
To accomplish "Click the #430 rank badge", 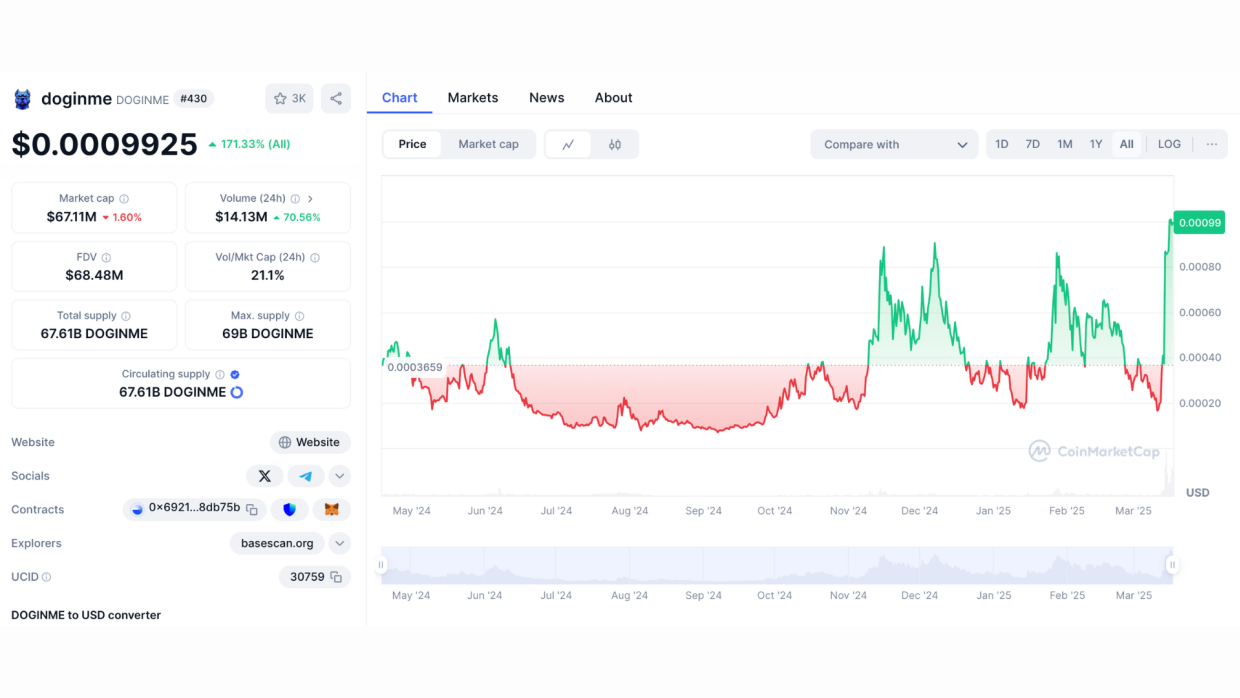I will pyautogui.click(x=194, y=99).
